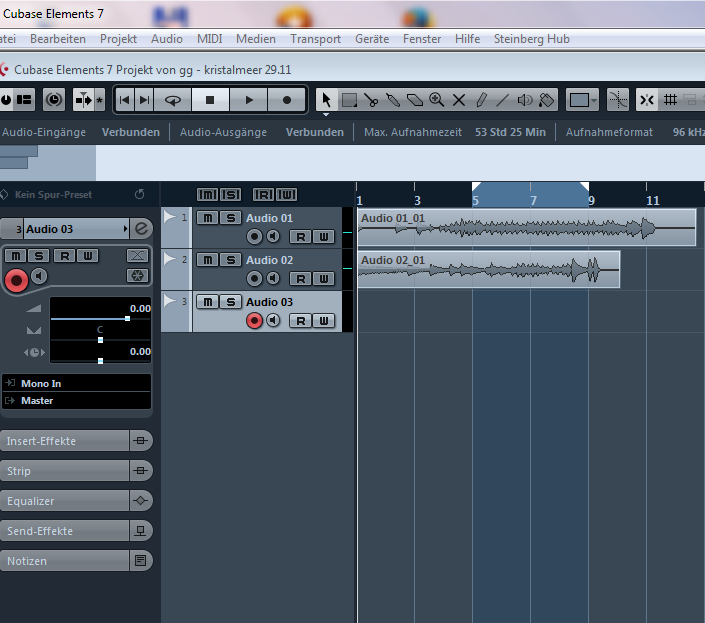Select the Mute X tool
This screenshot has width=705, height=623.
pyautogui.click(x=459, y=100)
